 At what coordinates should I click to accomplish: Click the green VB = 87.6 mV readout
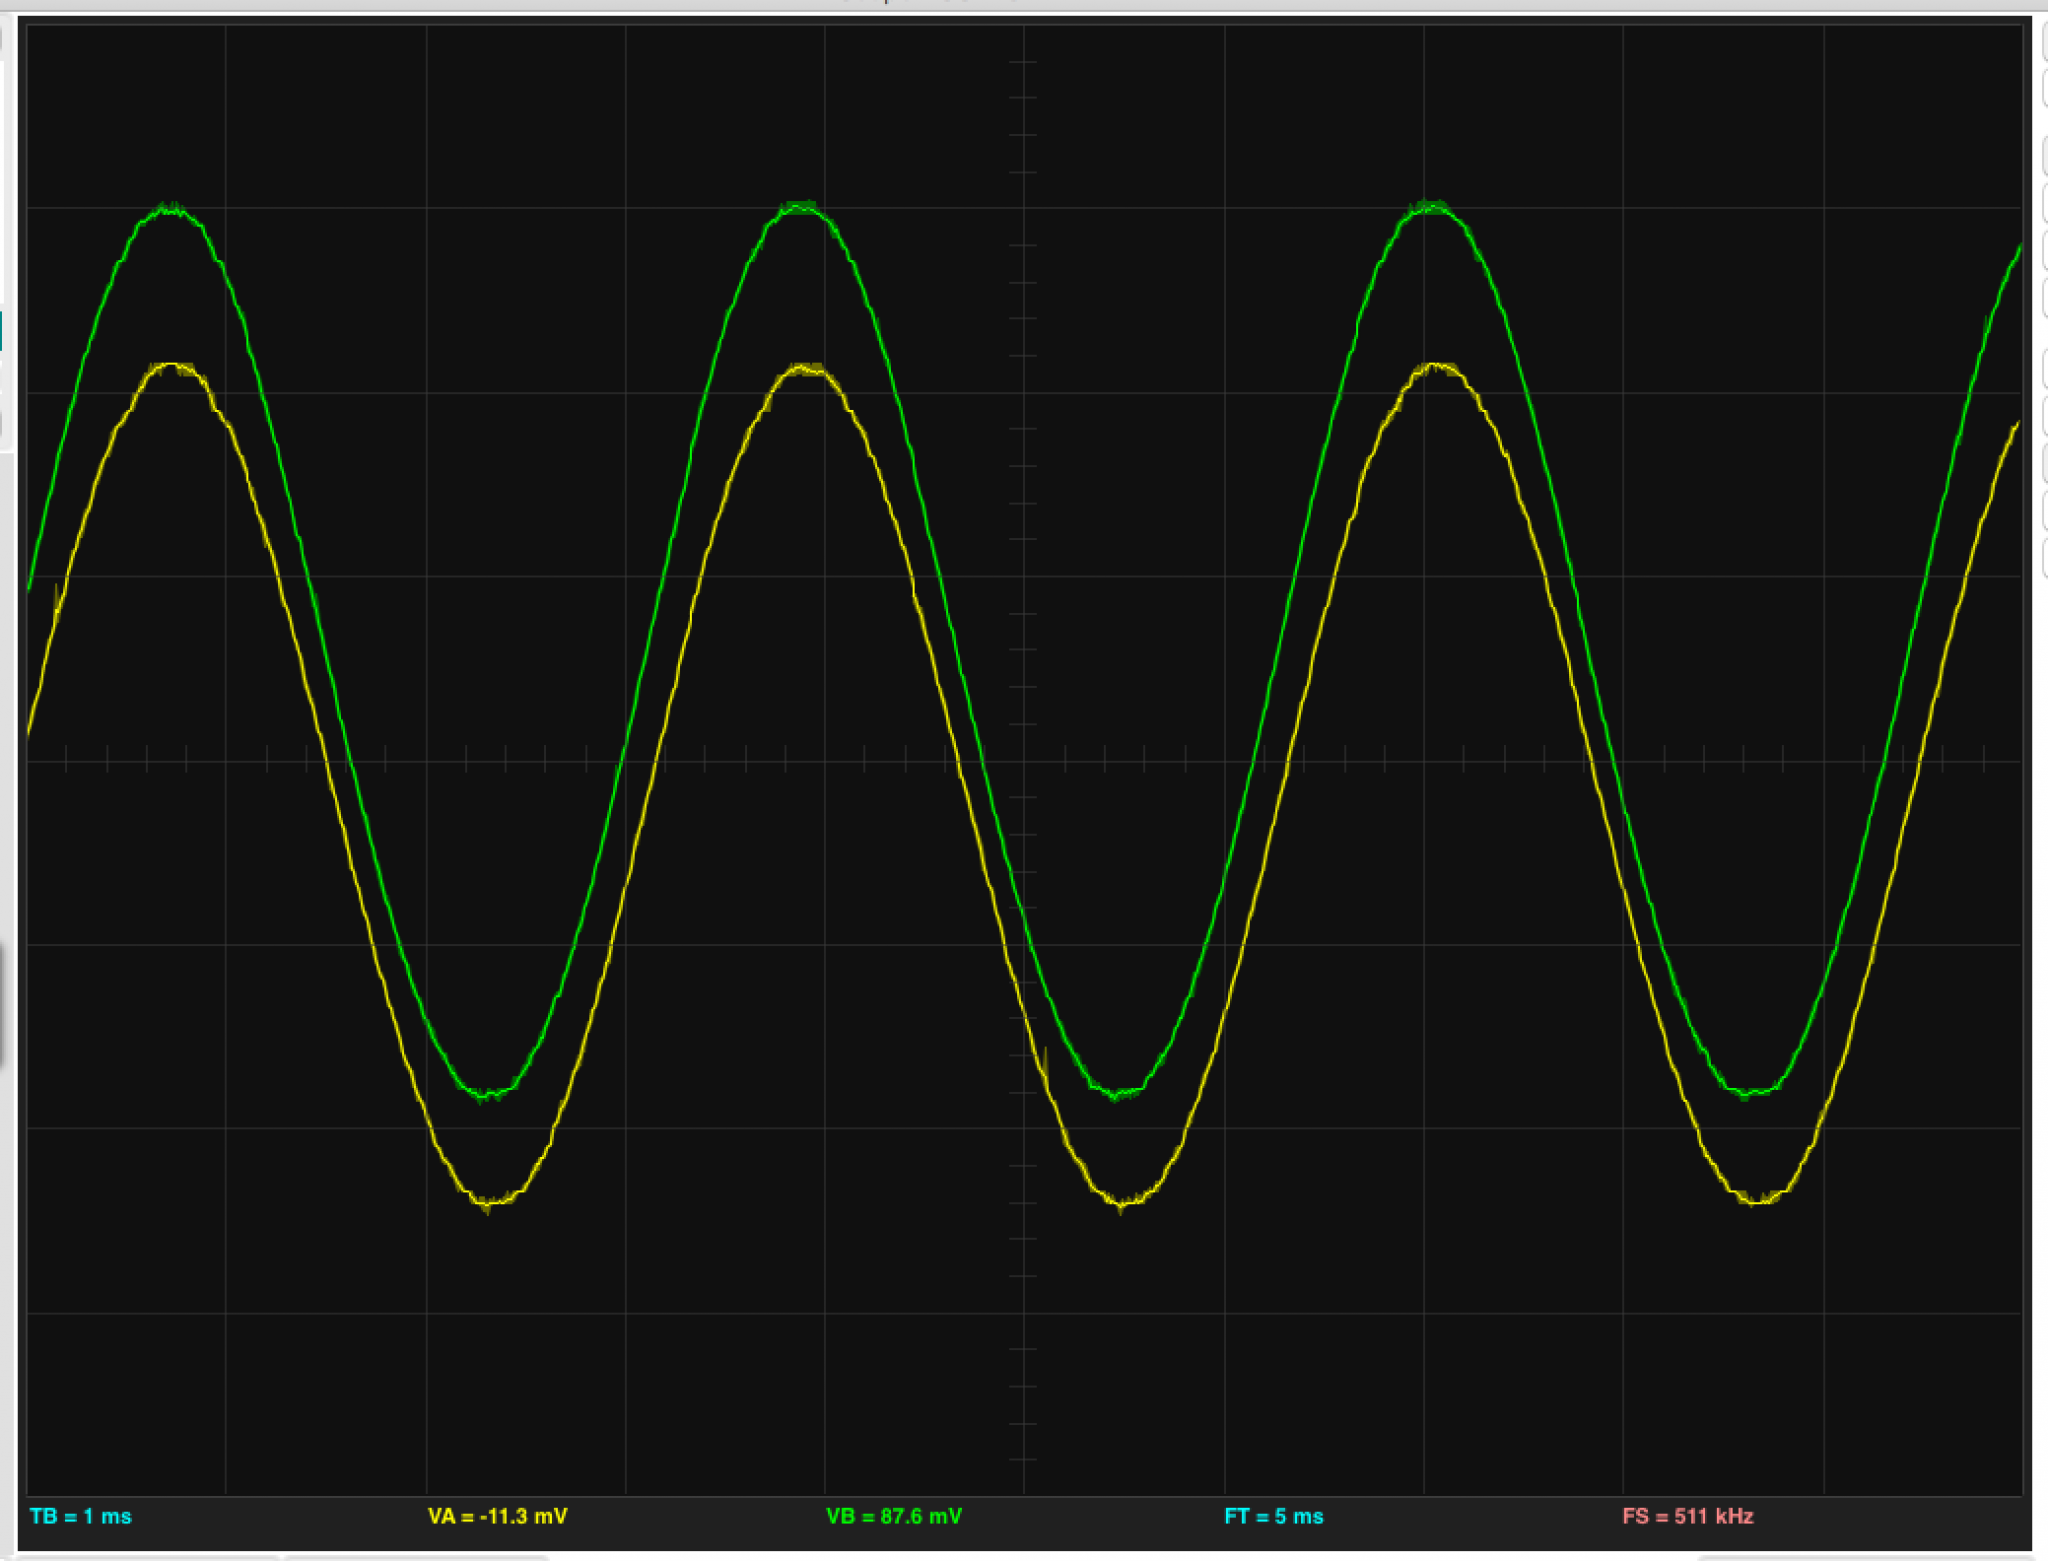pos(893,1516)
